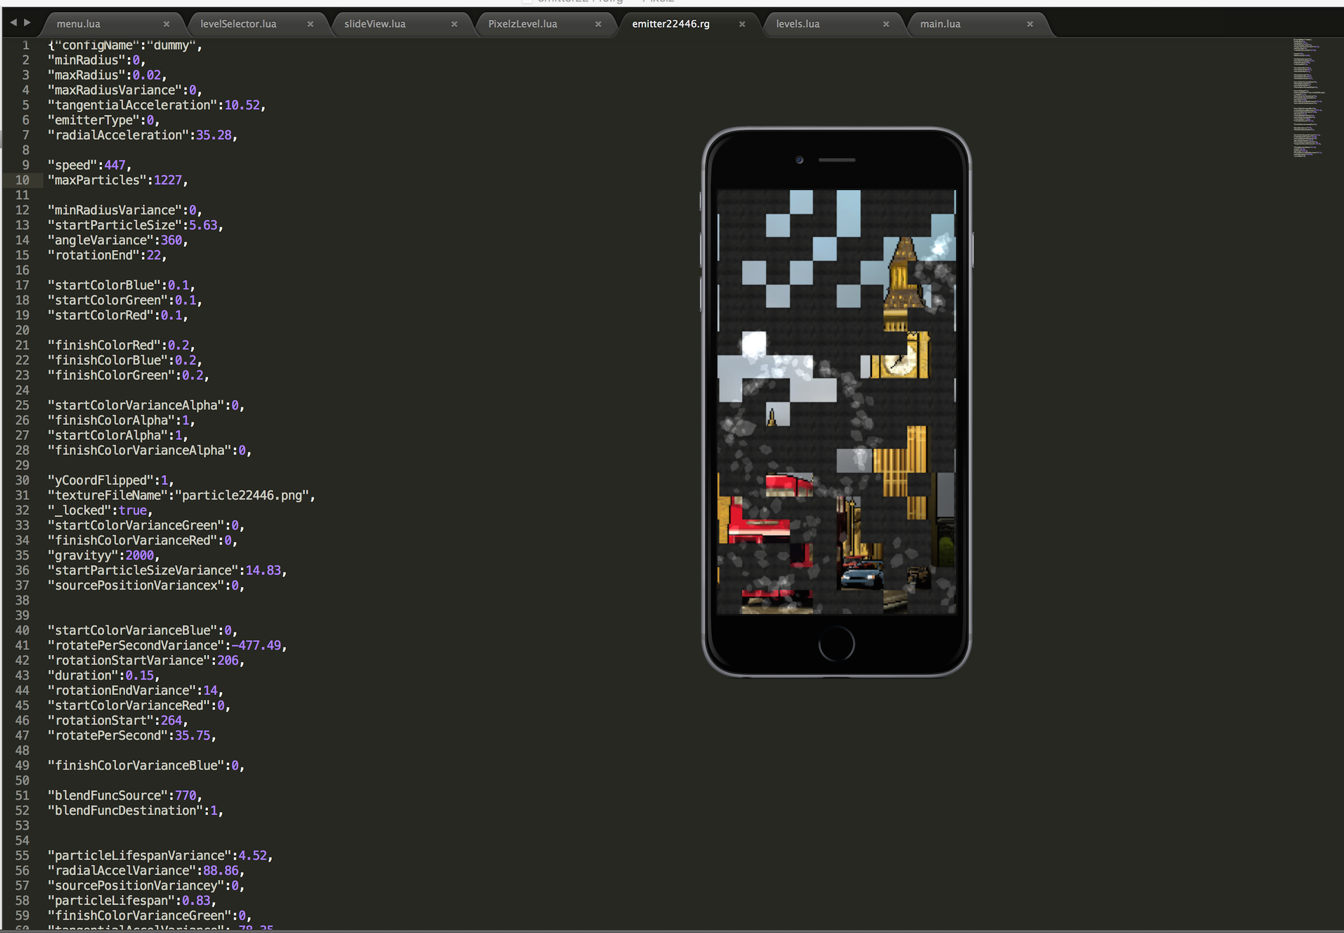The width and height of the screenshot is (1344, 933).
Task: Open the levelSelector.lua tab
Action: (238, 24)
